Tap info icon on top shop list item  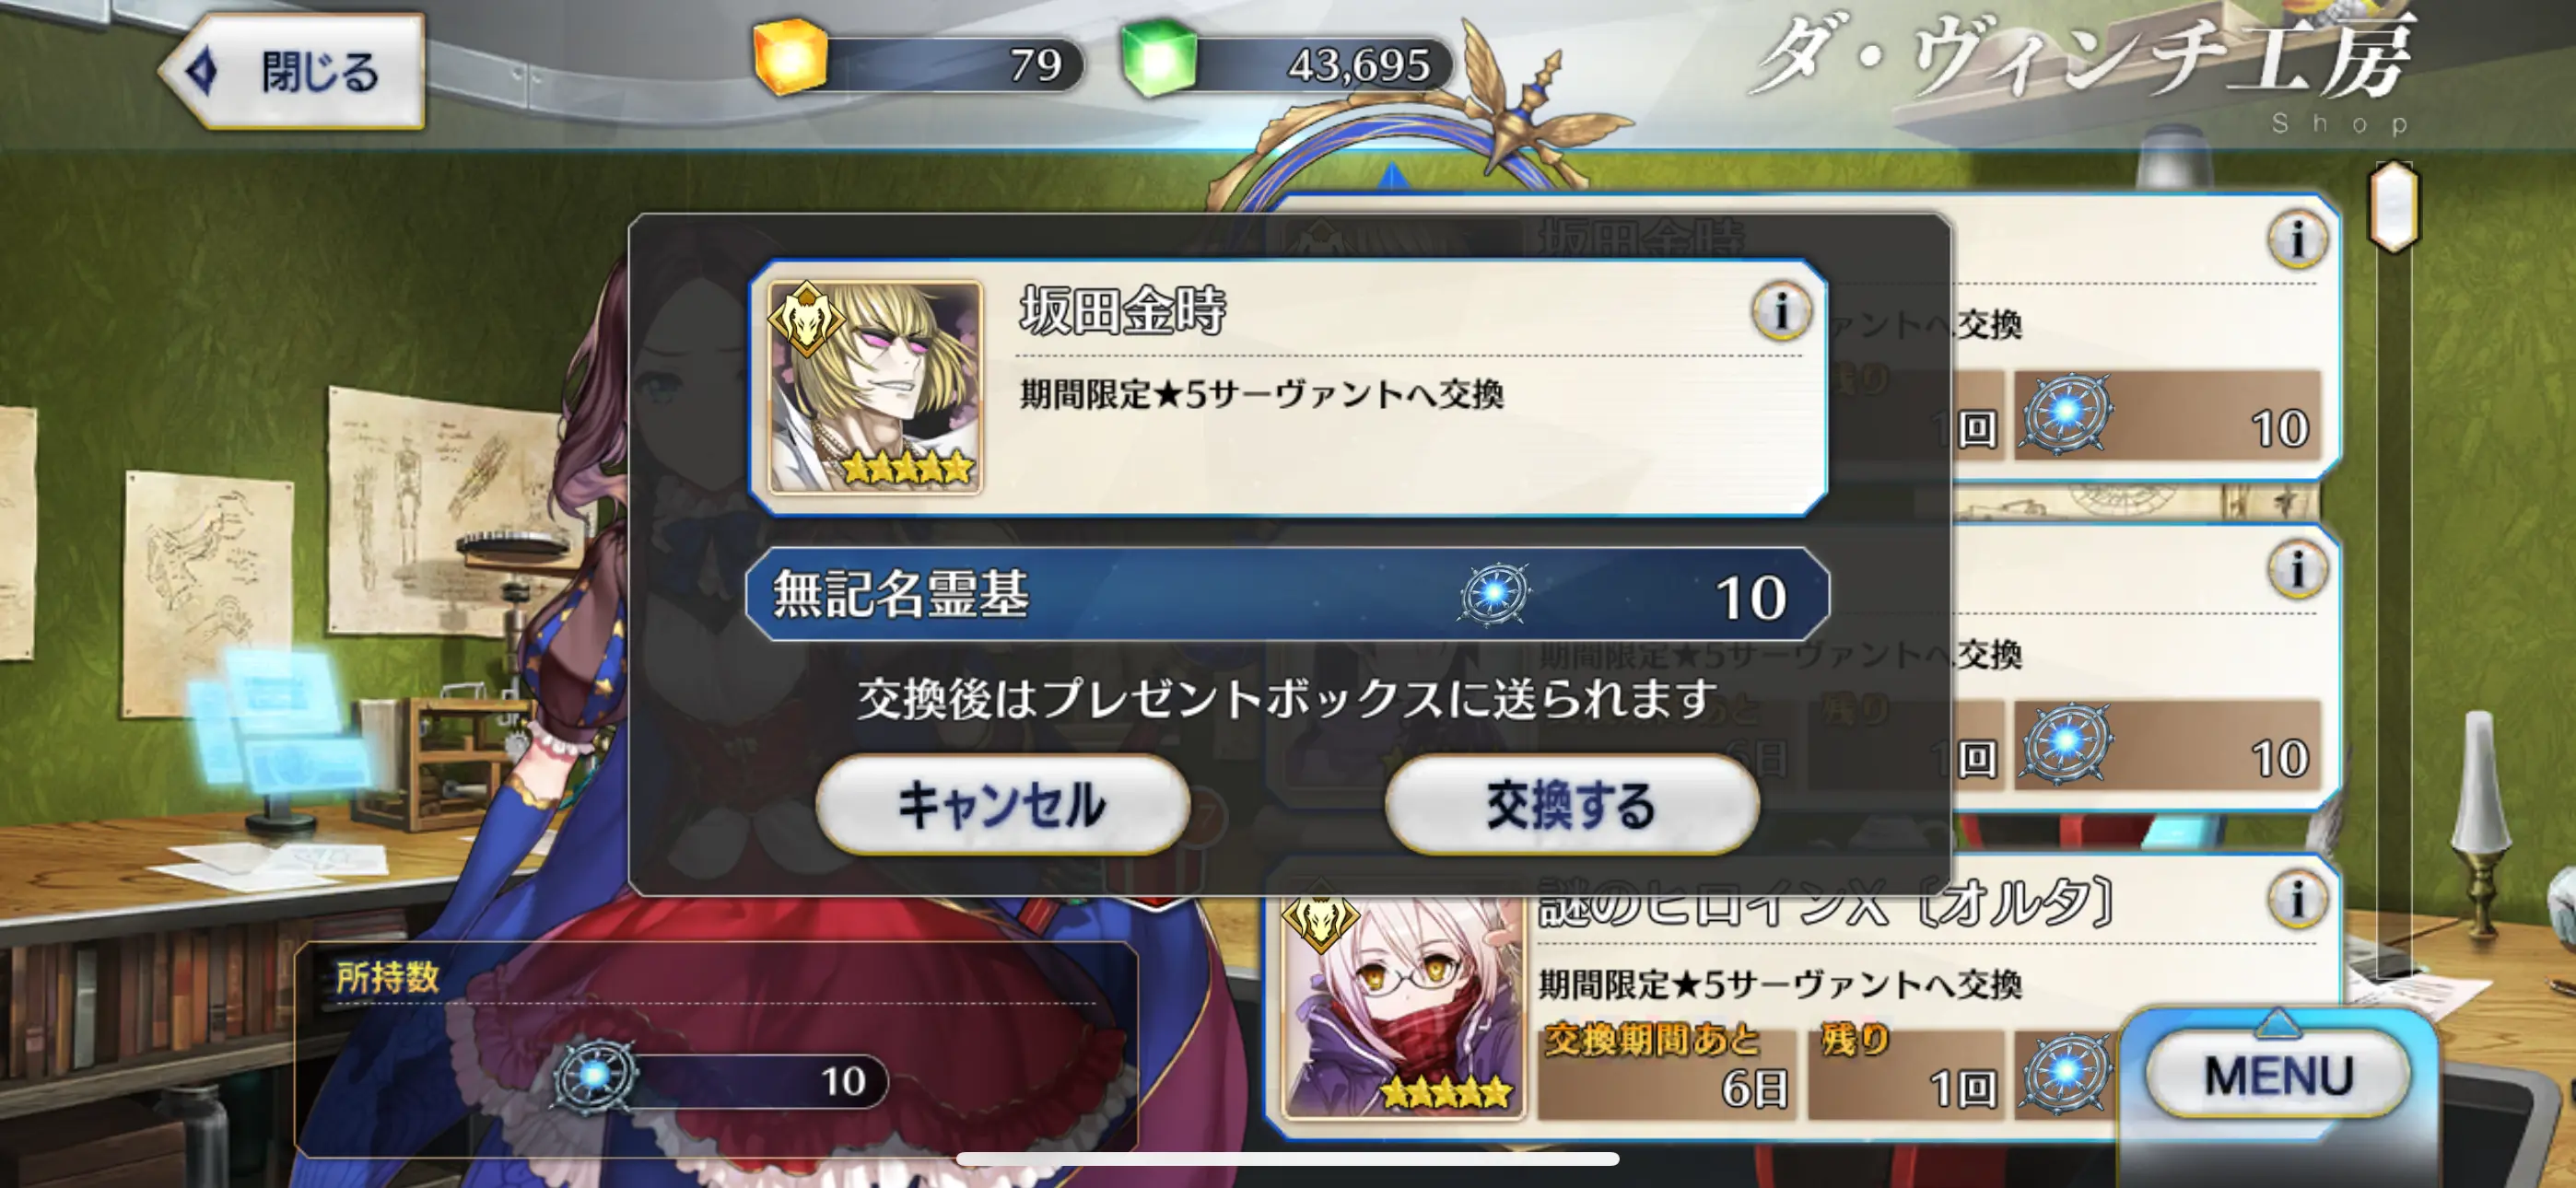[2297, 240]
